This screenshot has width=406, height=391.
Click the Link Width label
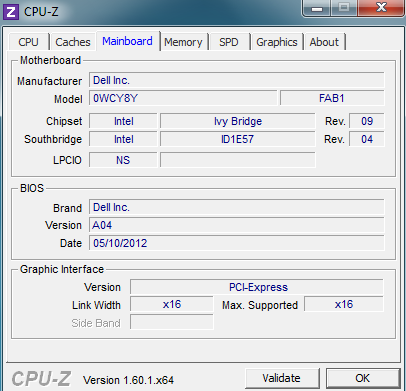pos(96,305)
